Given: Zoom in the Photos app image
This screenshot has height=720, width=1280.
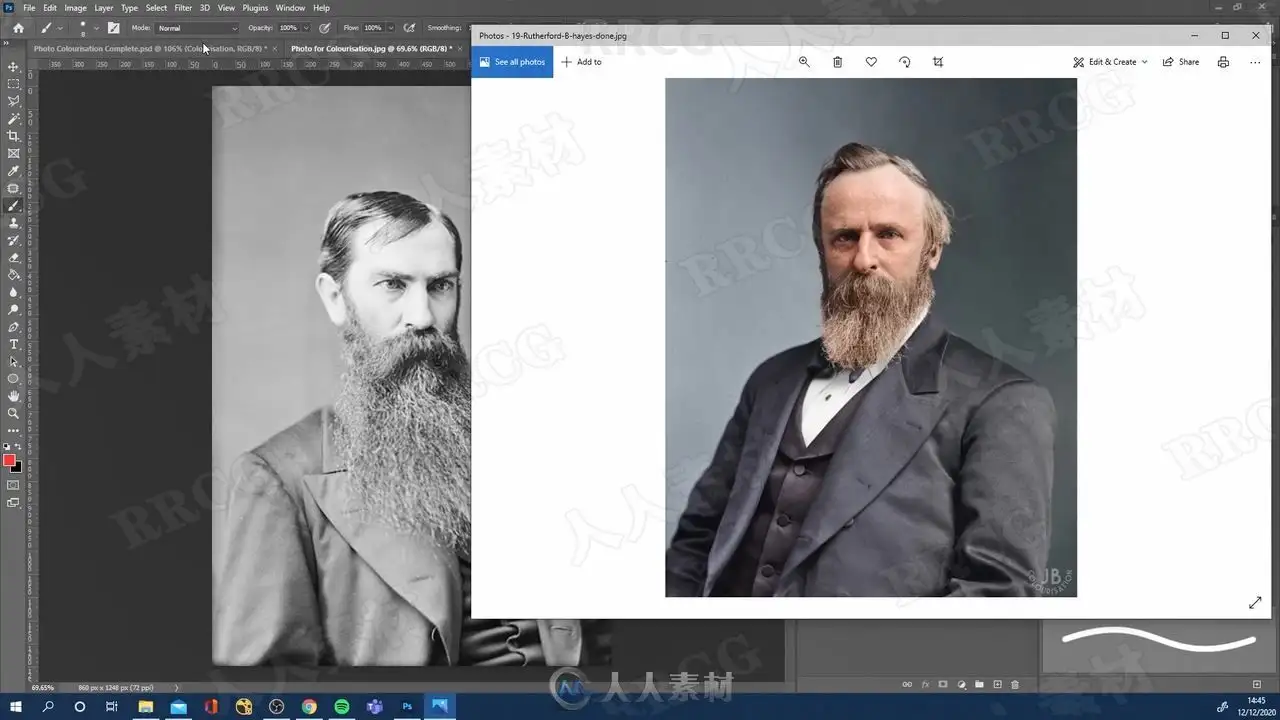Looking at the screenshot, I should pos(804,62).
